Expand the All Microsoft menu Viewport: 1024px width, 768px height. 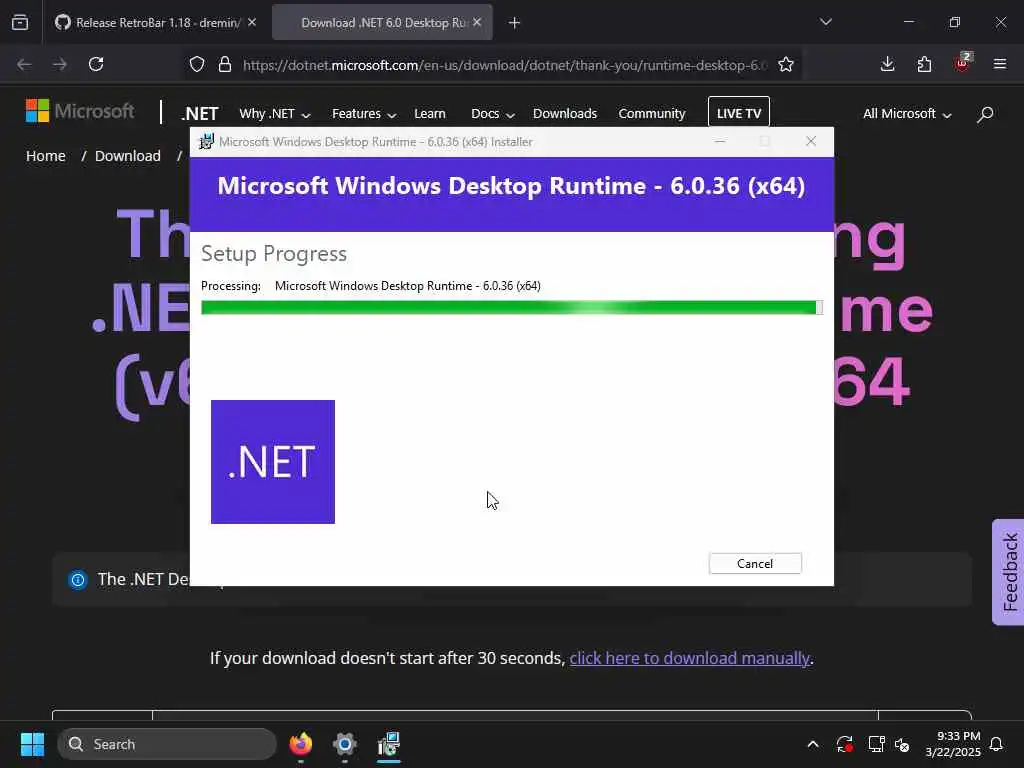(907, 114)
